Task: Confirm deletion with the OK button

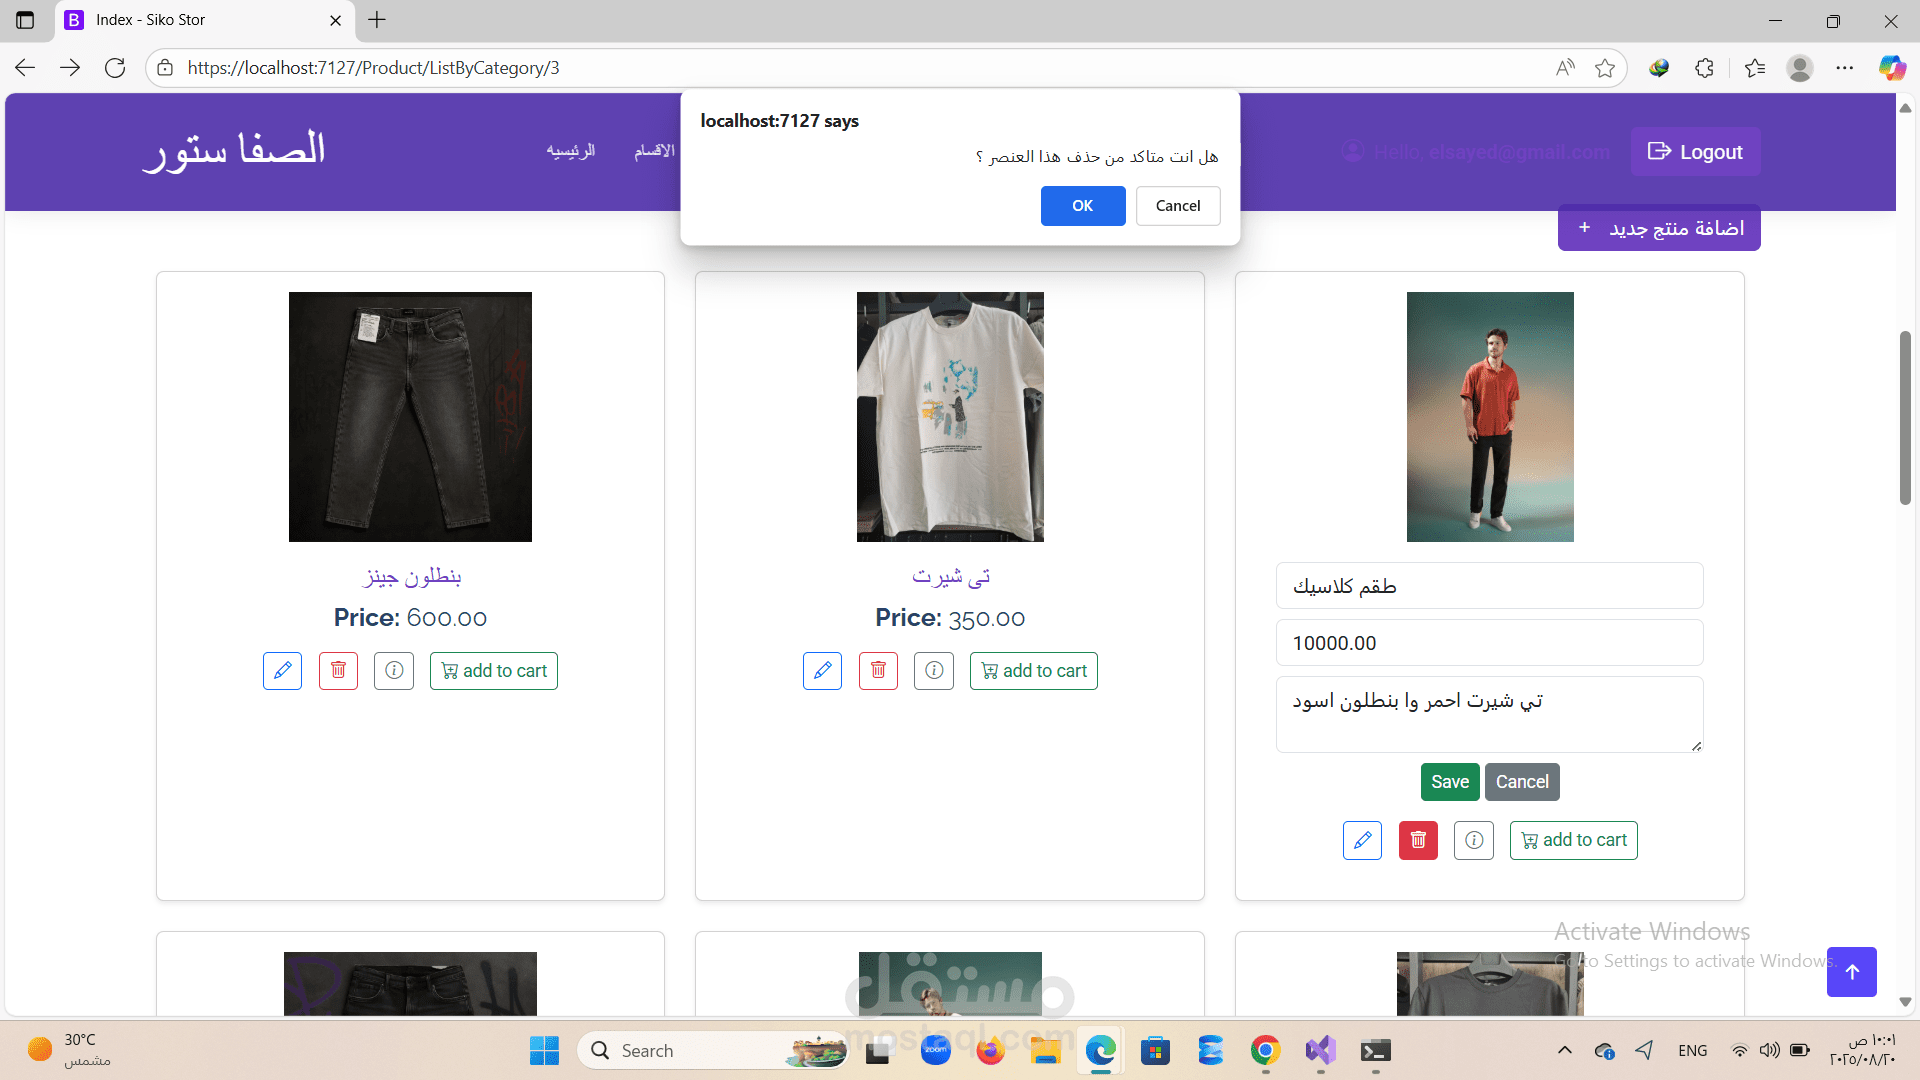Action: [1083, 206]
